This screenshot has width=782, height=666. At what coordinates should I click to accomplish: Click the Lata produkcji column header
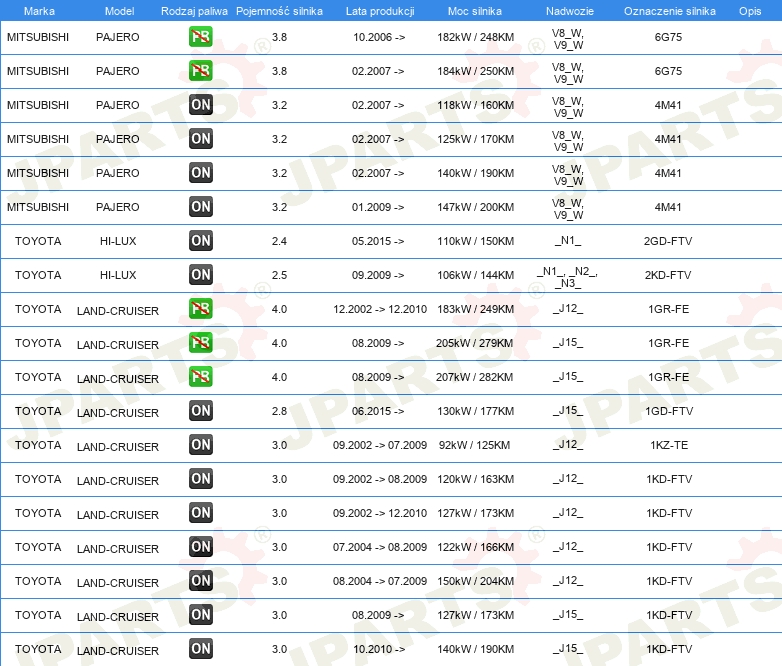pyautogui.click(x=380, y=11)
